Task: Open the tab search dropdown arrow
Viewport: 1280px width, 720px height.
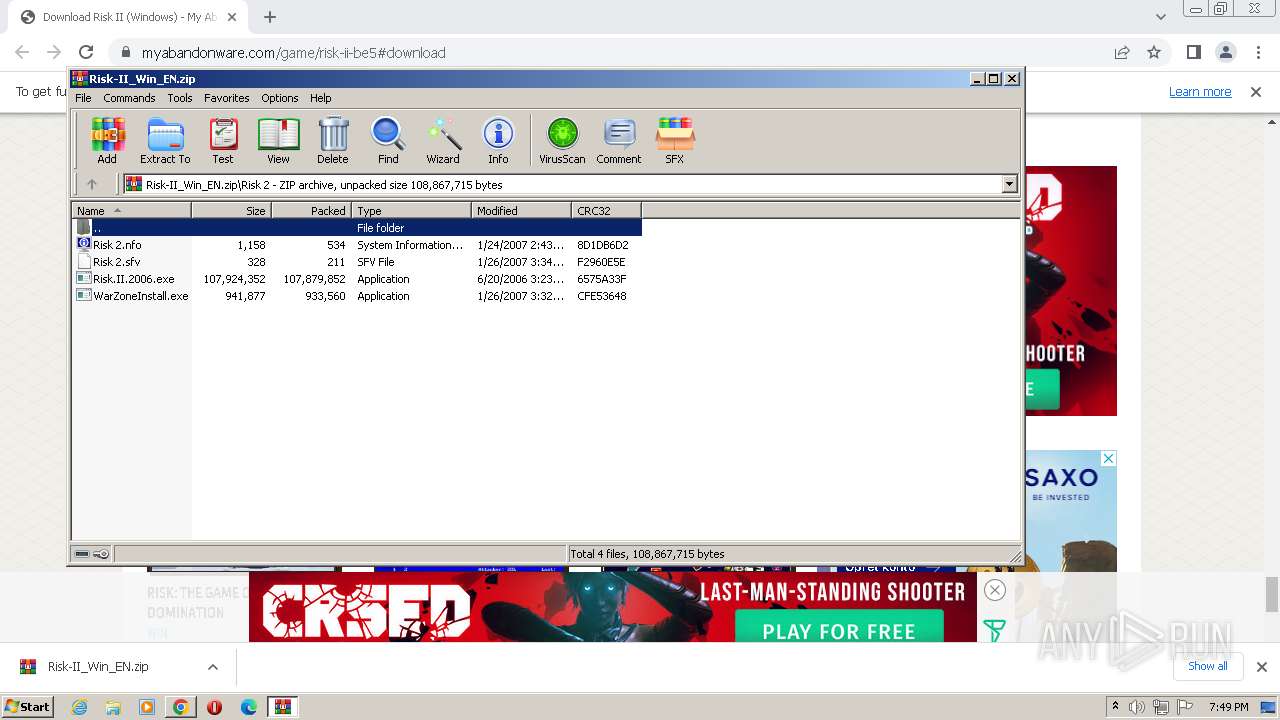Action: [1160, 16]
